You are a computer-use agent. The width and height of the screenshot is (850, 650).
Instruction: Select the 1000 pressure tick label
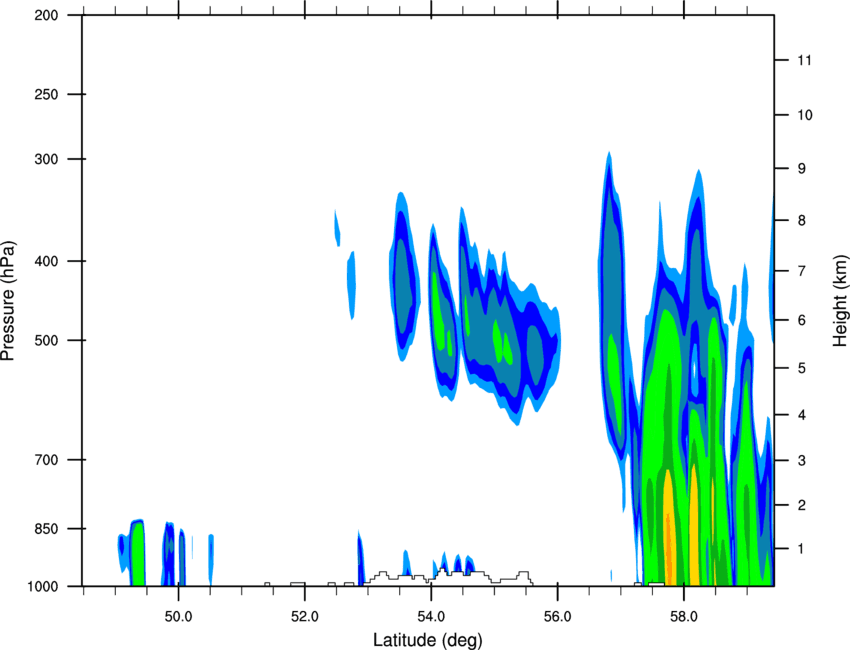pos(42,587)
